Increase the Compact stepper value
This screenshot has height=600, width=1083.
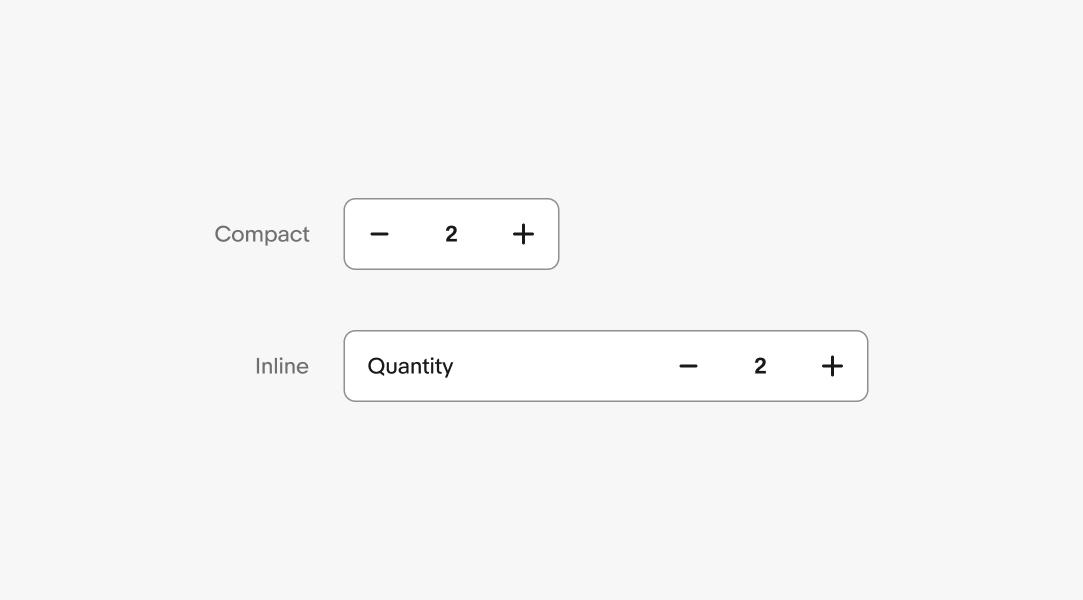[523, 234]
